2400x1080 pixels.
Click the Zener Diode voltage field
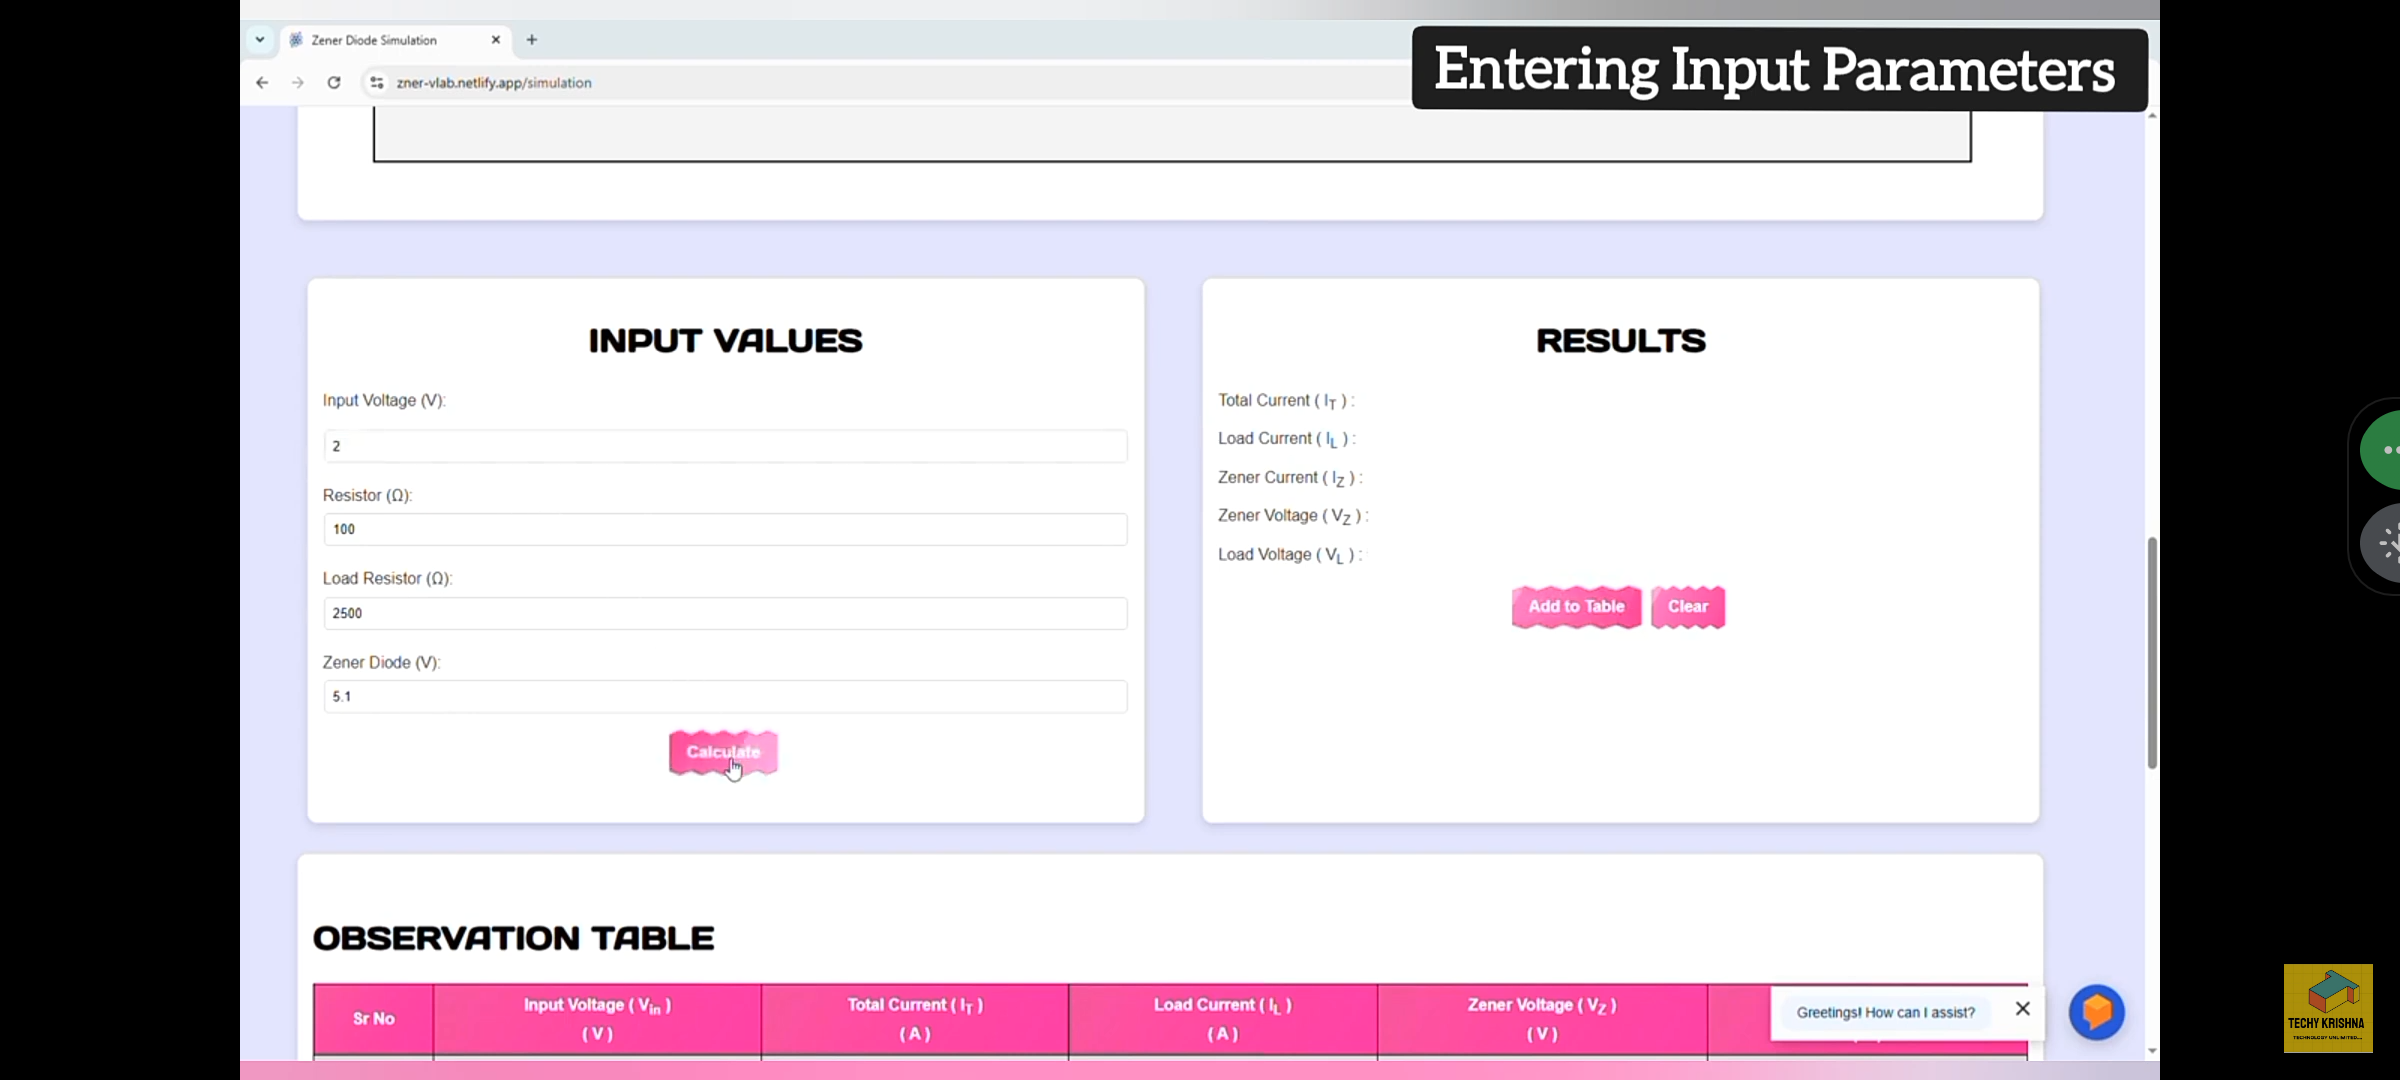[725, 696]
